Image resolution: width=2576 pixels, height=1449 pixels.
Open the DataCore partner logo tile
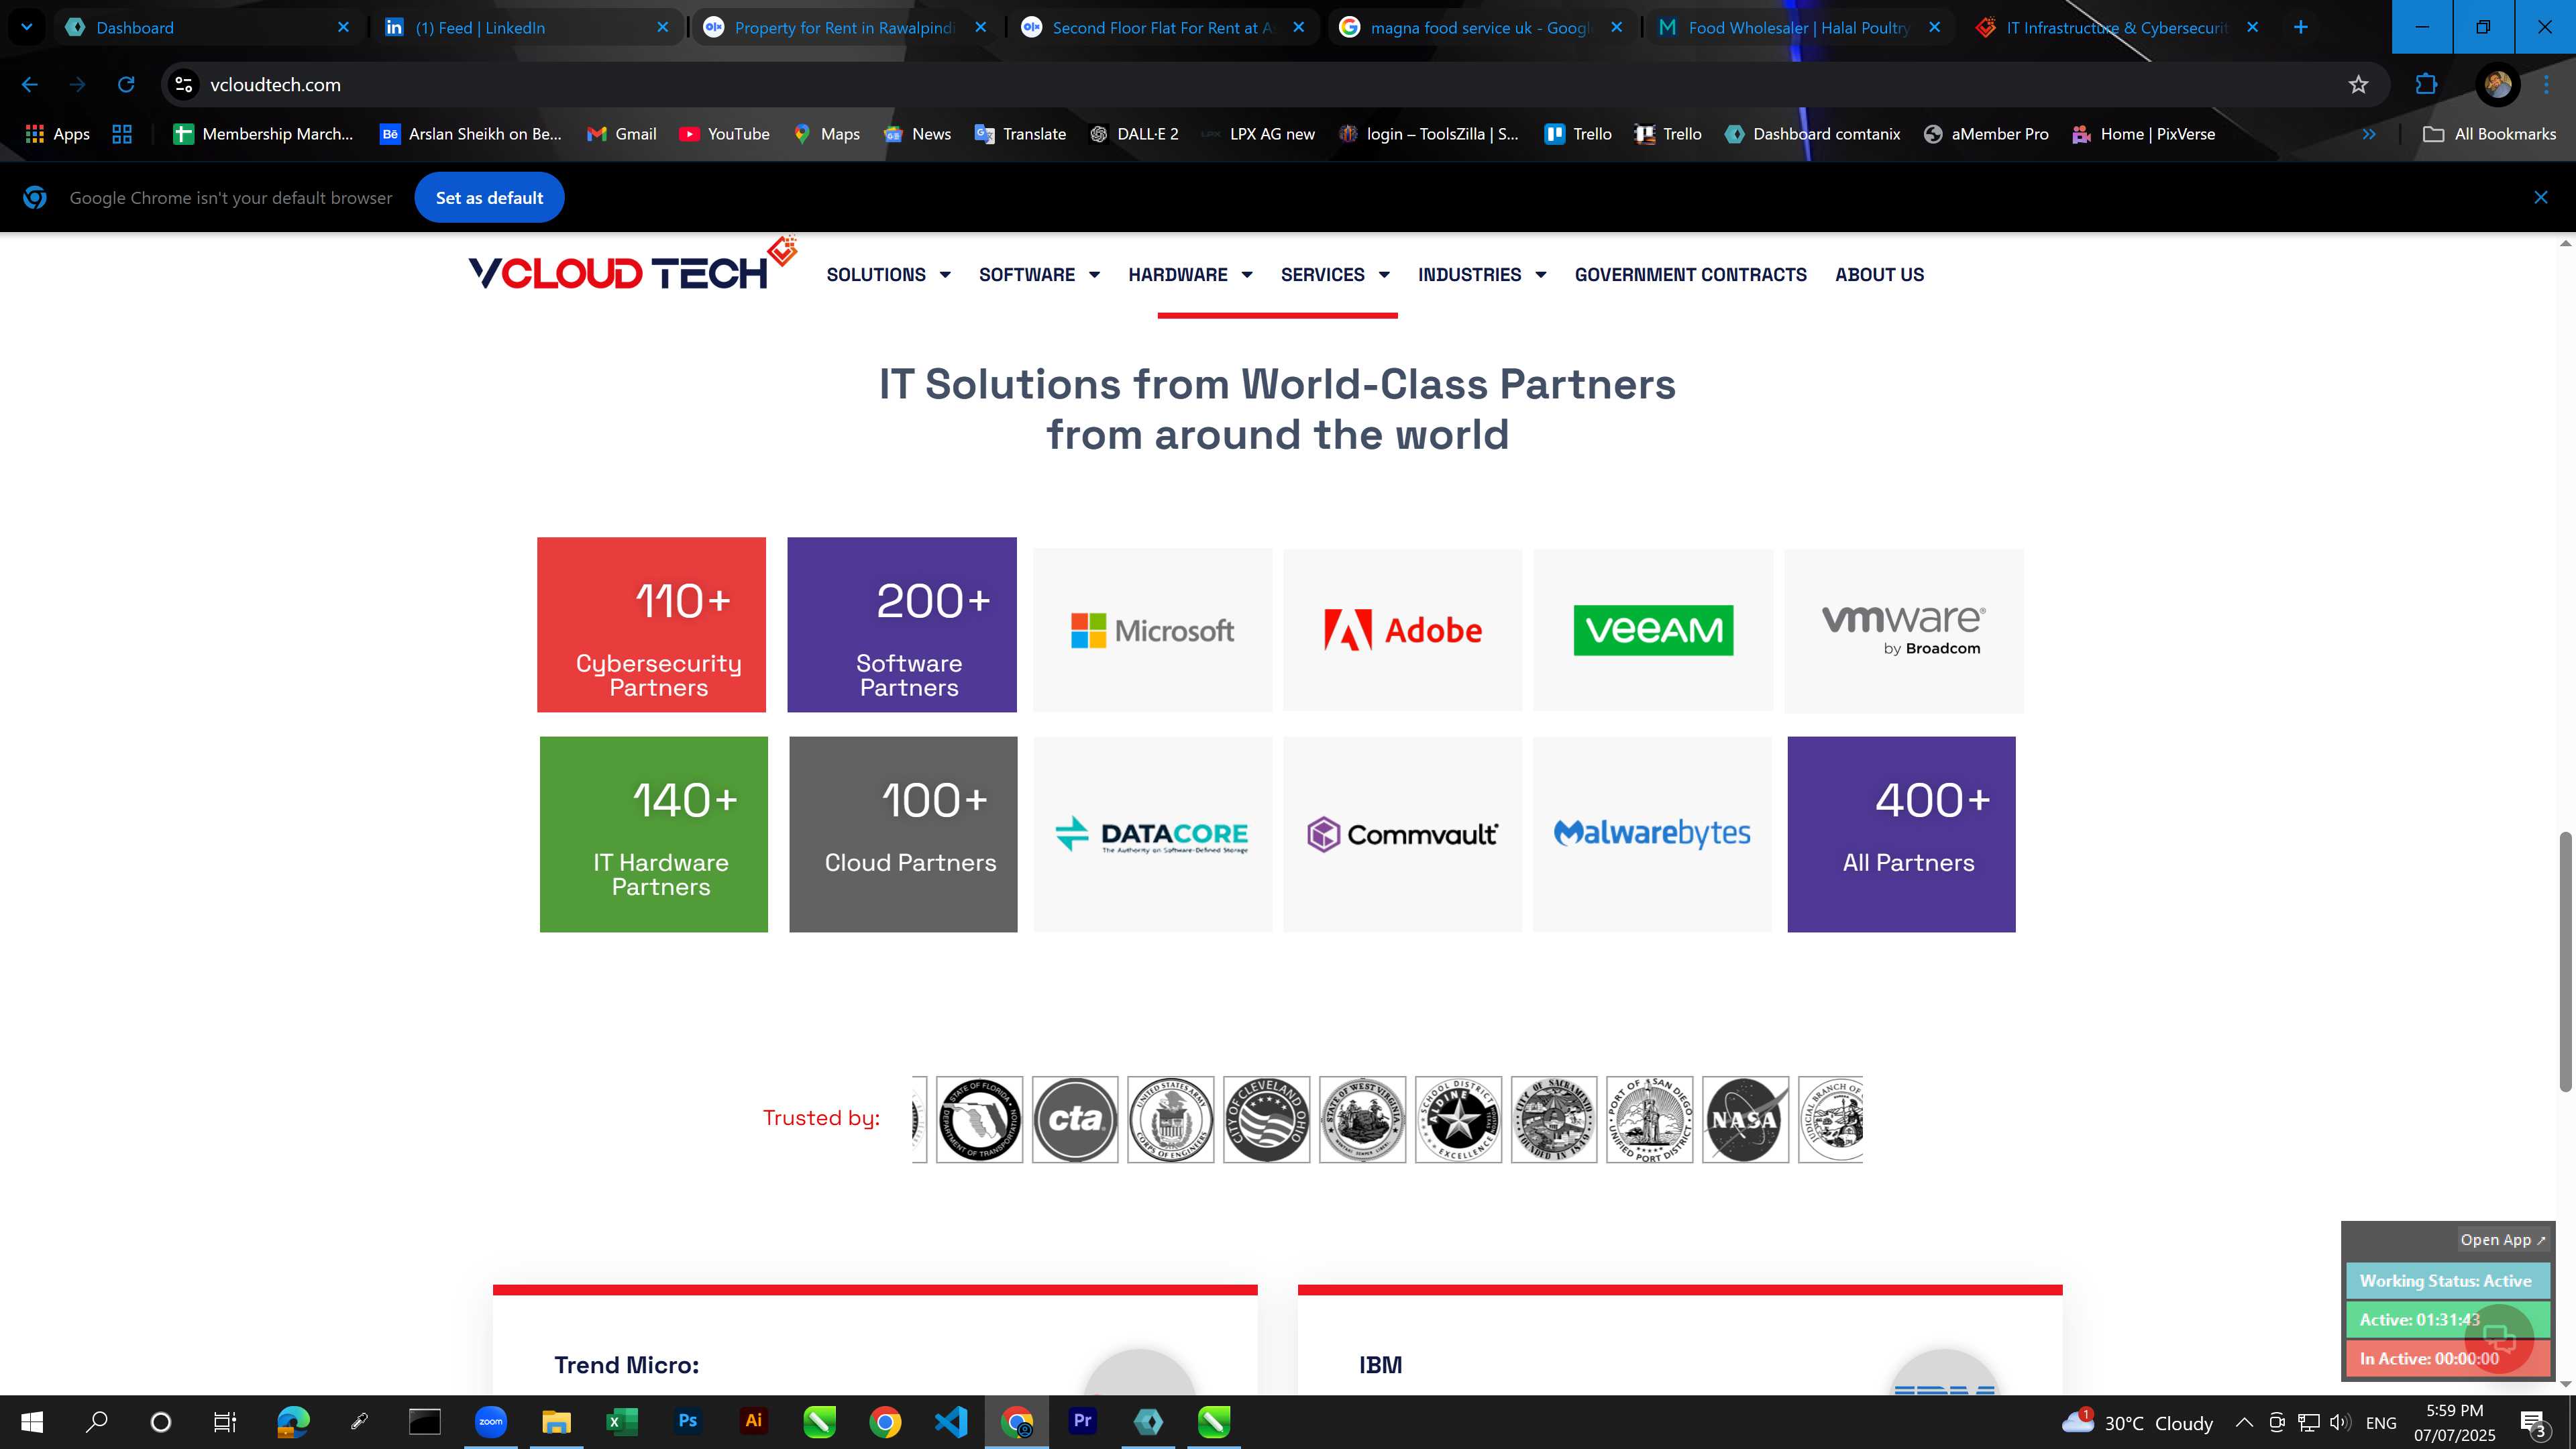pyautogui.click(x=1152, y=834)
